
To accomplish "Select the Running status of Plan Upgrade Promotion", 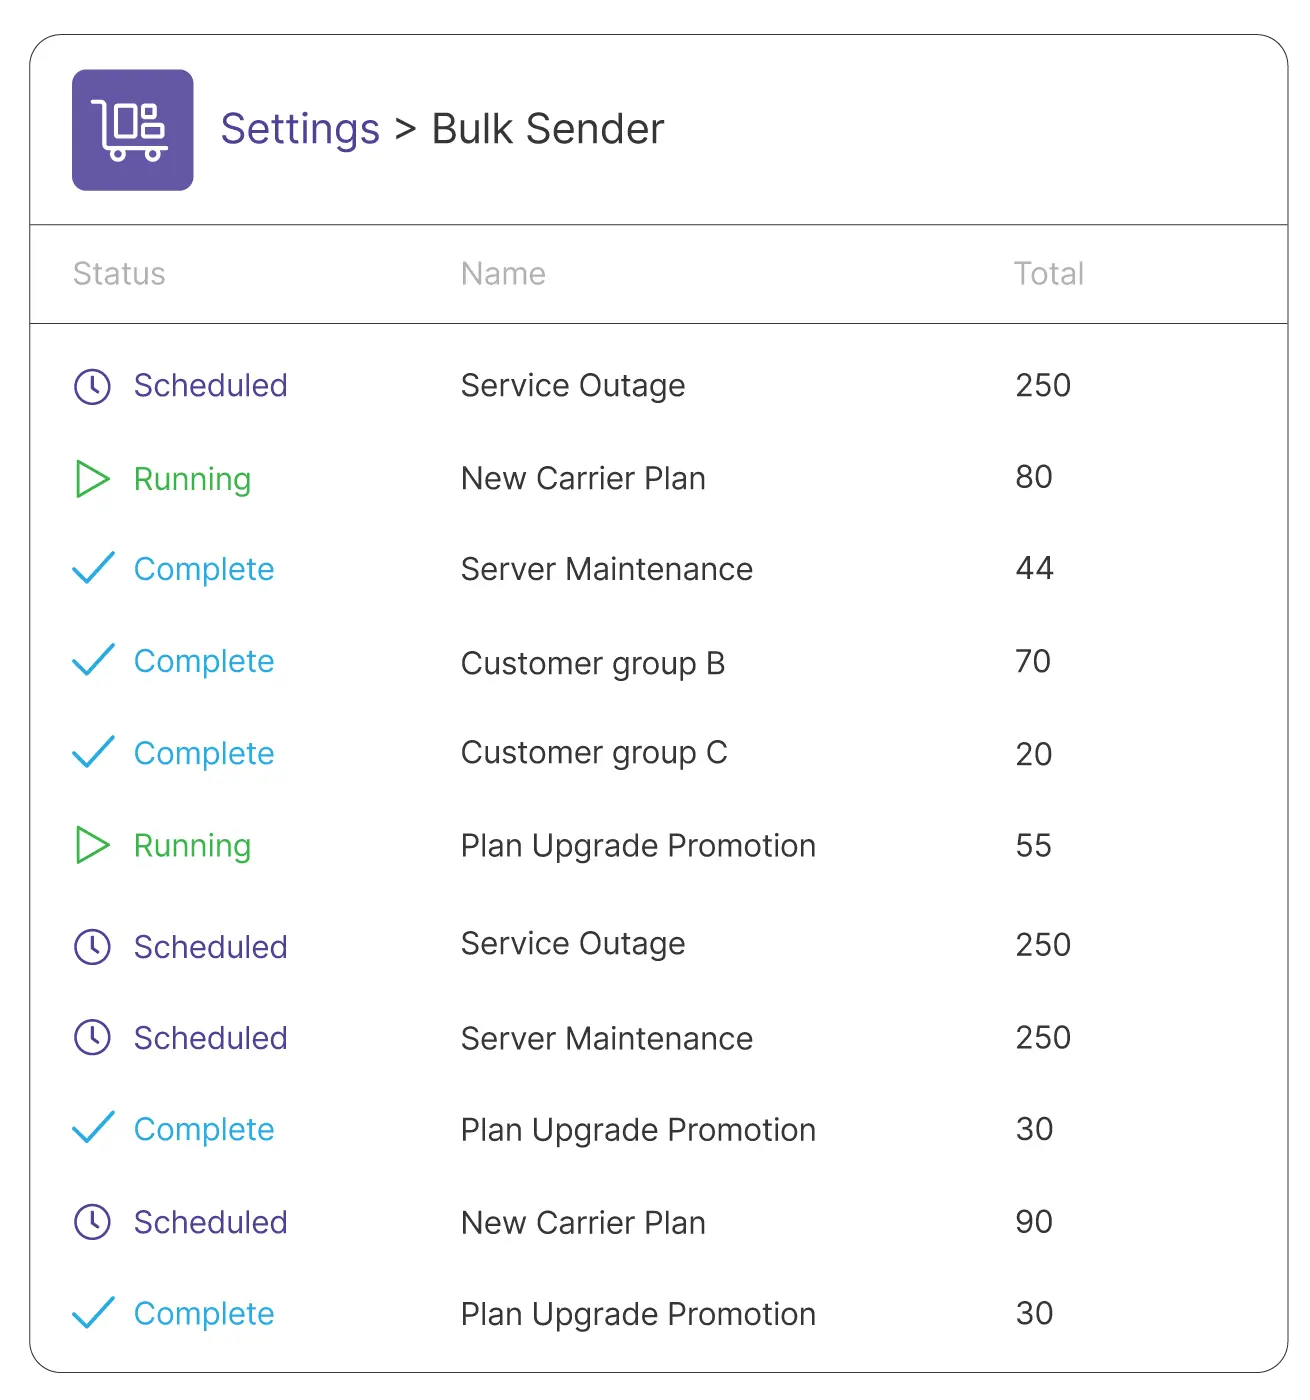I will (192, 846).
